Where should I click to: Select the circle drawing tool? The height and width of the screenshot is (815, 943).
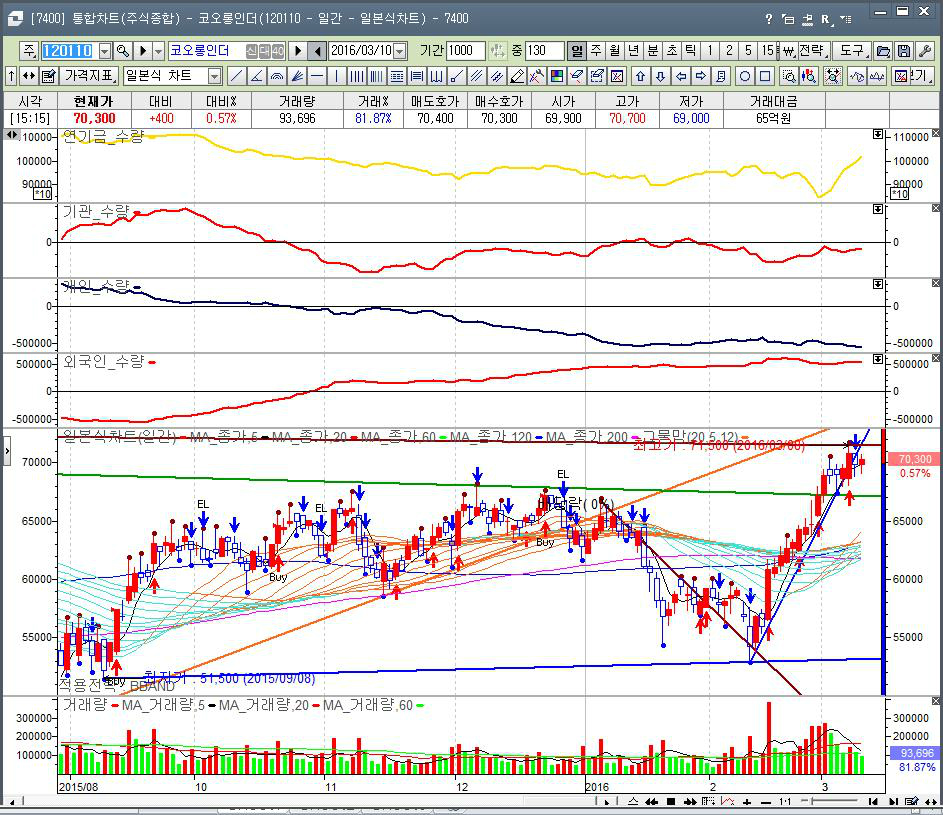pos(745,76)
